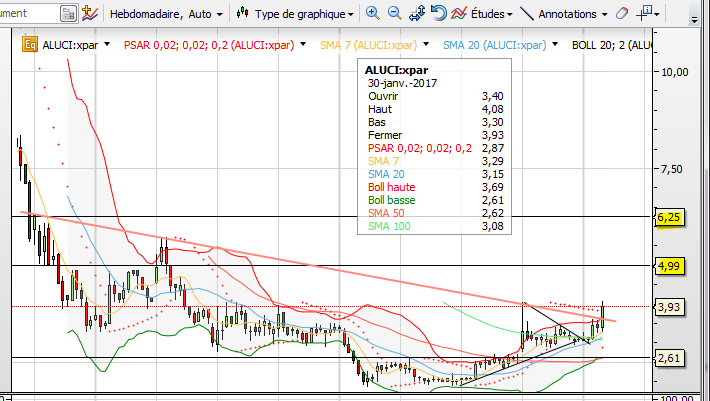This screenshot has width=710, height=401.
Task: Click the SMA 100 row in tooltip
Action: point(436,226)
